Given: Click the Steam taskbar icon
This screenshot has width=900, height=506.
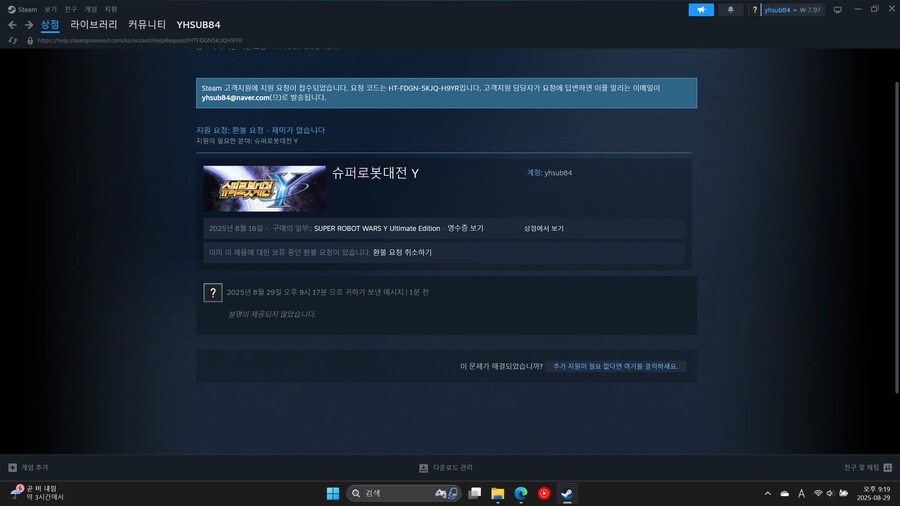Looking at the screenshot, I should tap(567, 493).
